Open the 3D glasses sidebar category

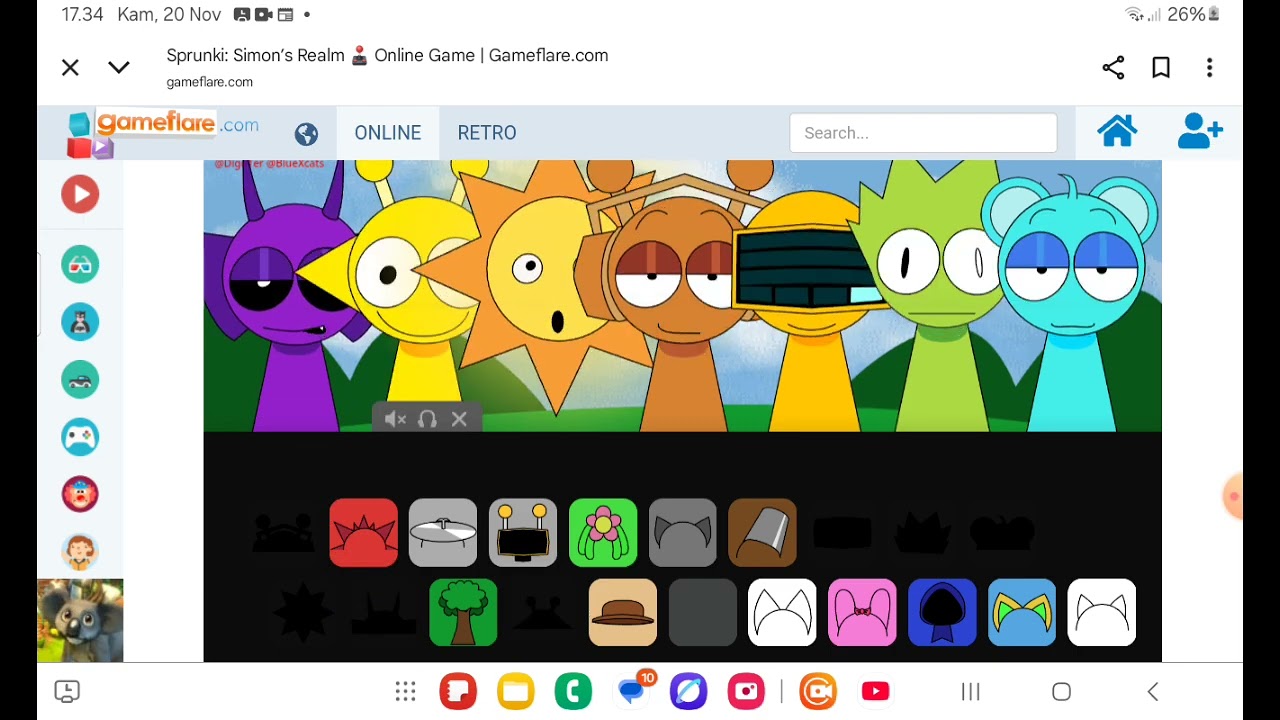click(80, 264)
